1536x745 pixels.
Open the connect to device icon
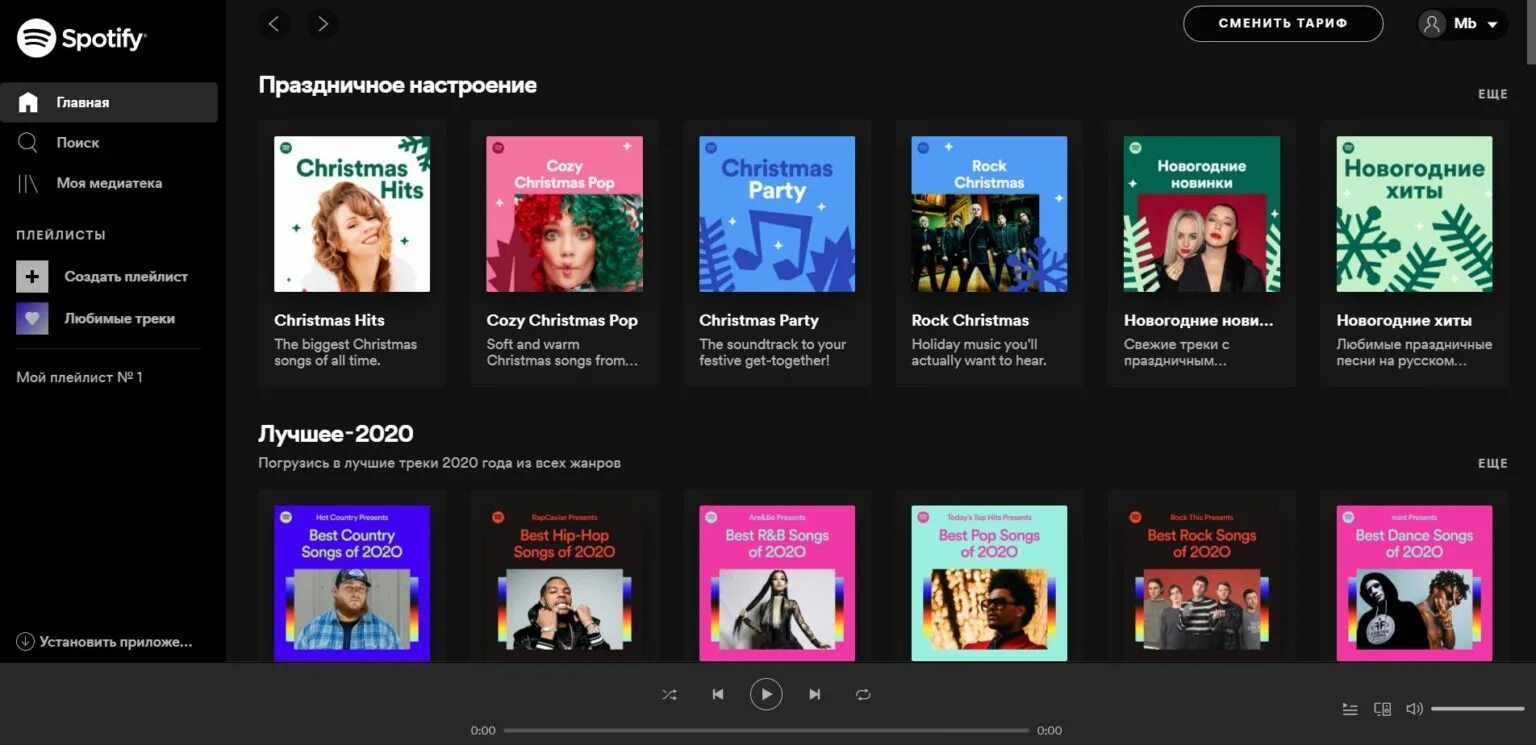tap(1382, 709)
